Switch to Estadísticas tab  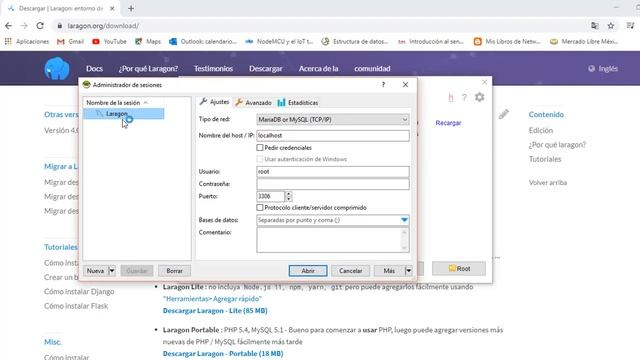click(298, 102)
